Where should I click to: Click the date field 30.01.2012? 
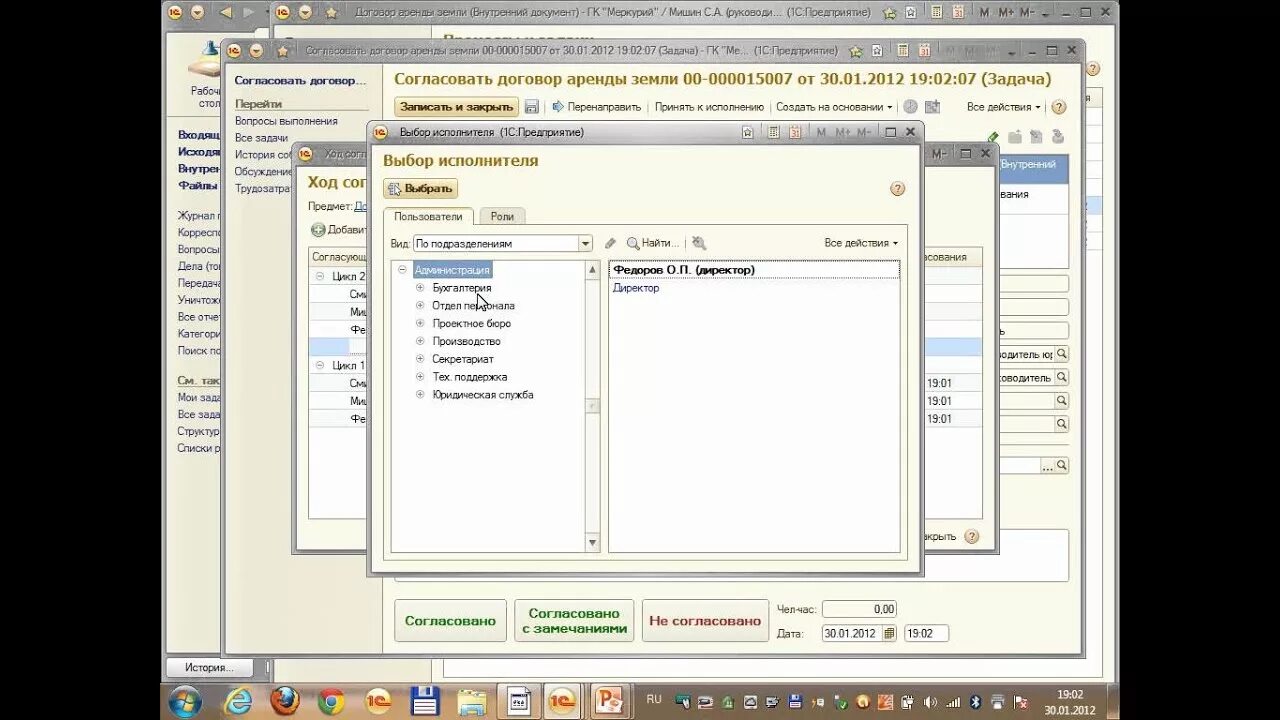point(852,633)
